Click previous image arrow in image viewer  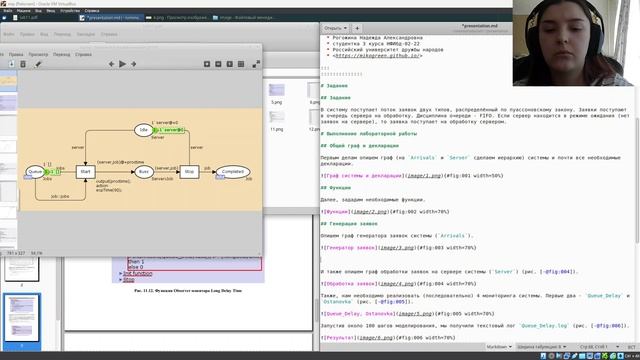pos(111,64)
